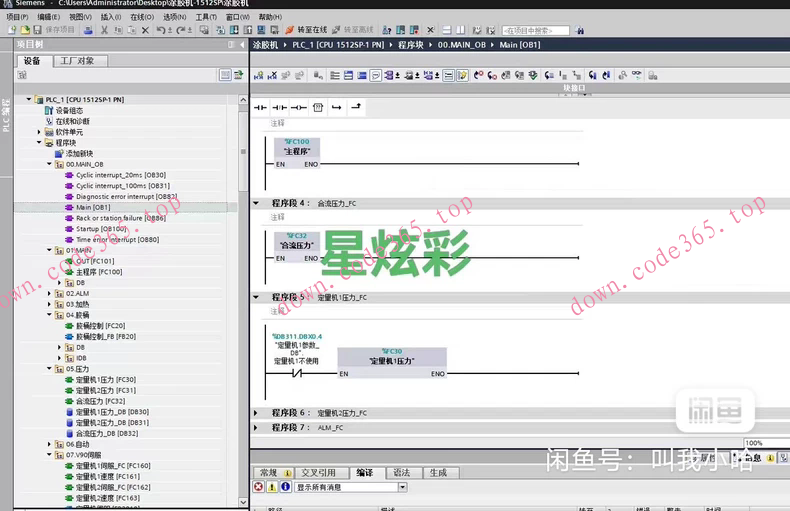Toggle the warning messages filter button
Viewport: 790px width, 511px height.
[272, 487]
